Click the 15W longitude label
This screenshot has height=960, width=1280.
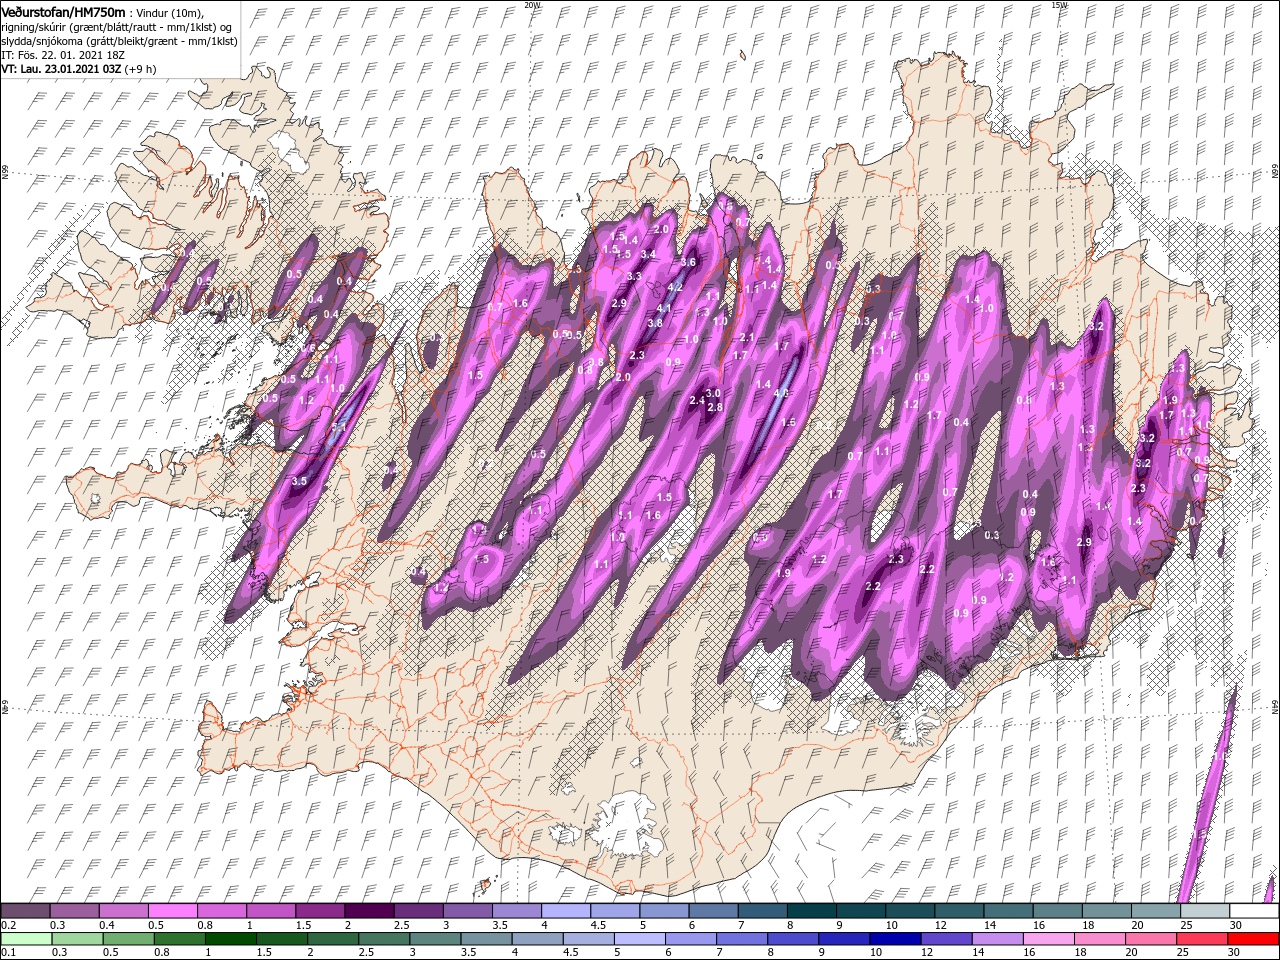pyautogui.click(x=1058, y=5)
